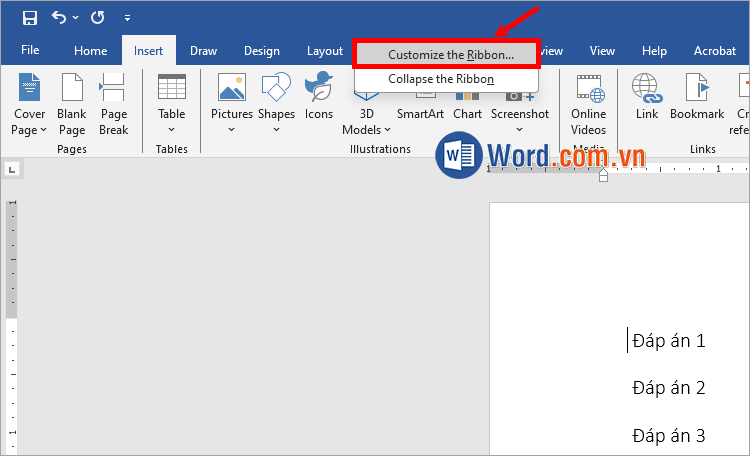Screen dimensions: 750x456
Task: Open the 3D Models dropdown
Action: click(x=366, y=122)
